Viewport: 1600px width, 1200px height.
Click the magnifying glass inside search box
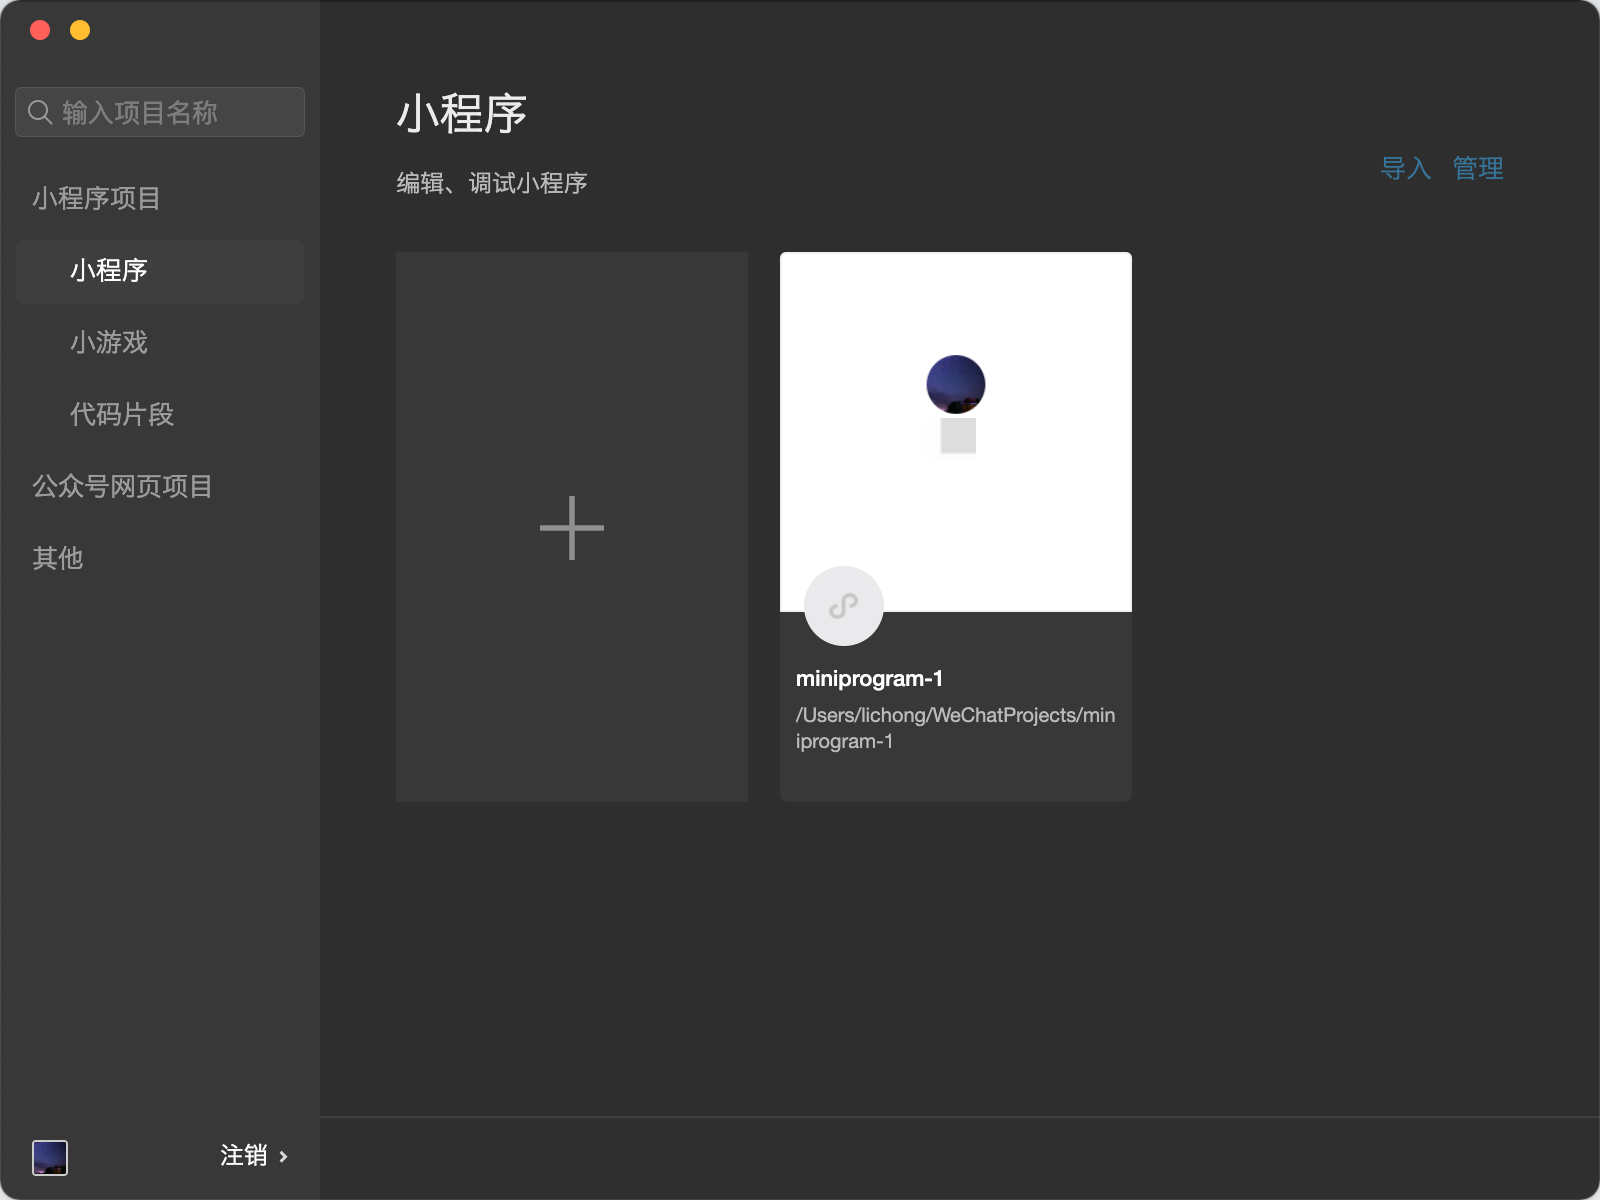point(40,112)
